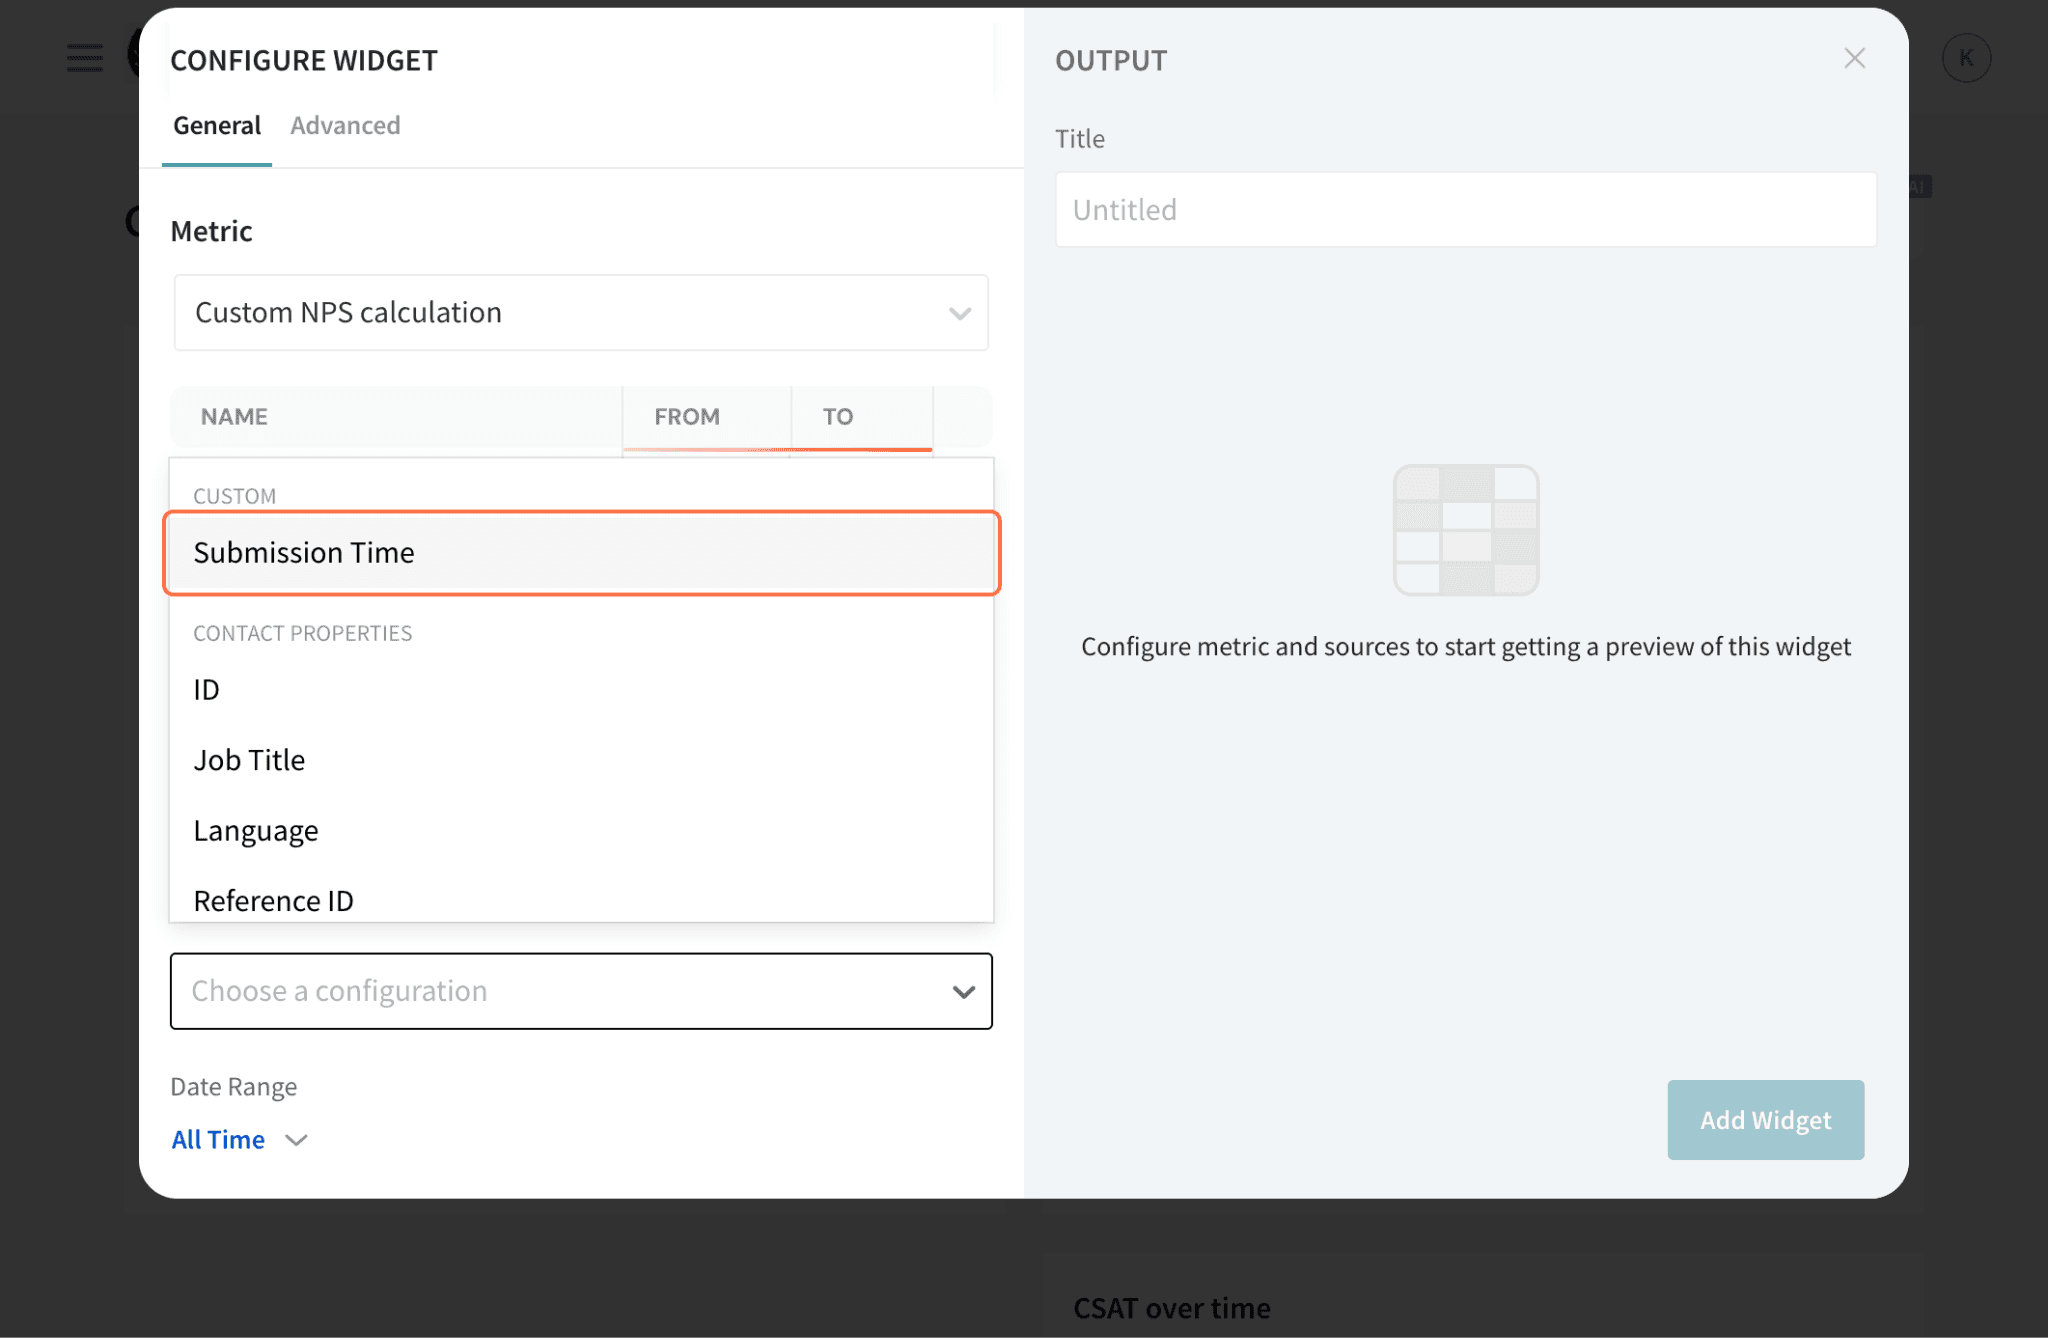
Task: Select Language from contact properties
Action: tap(256, 831)
